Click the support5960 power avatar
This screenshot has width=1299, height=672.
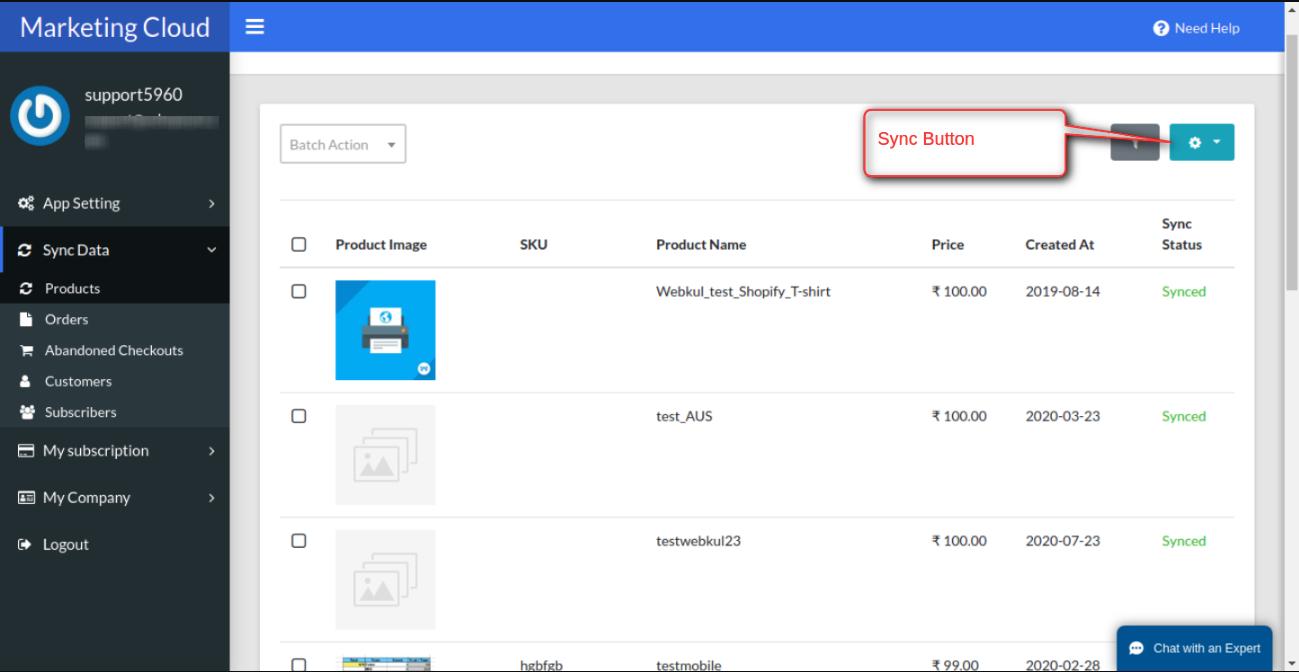[x=41, y=117]
